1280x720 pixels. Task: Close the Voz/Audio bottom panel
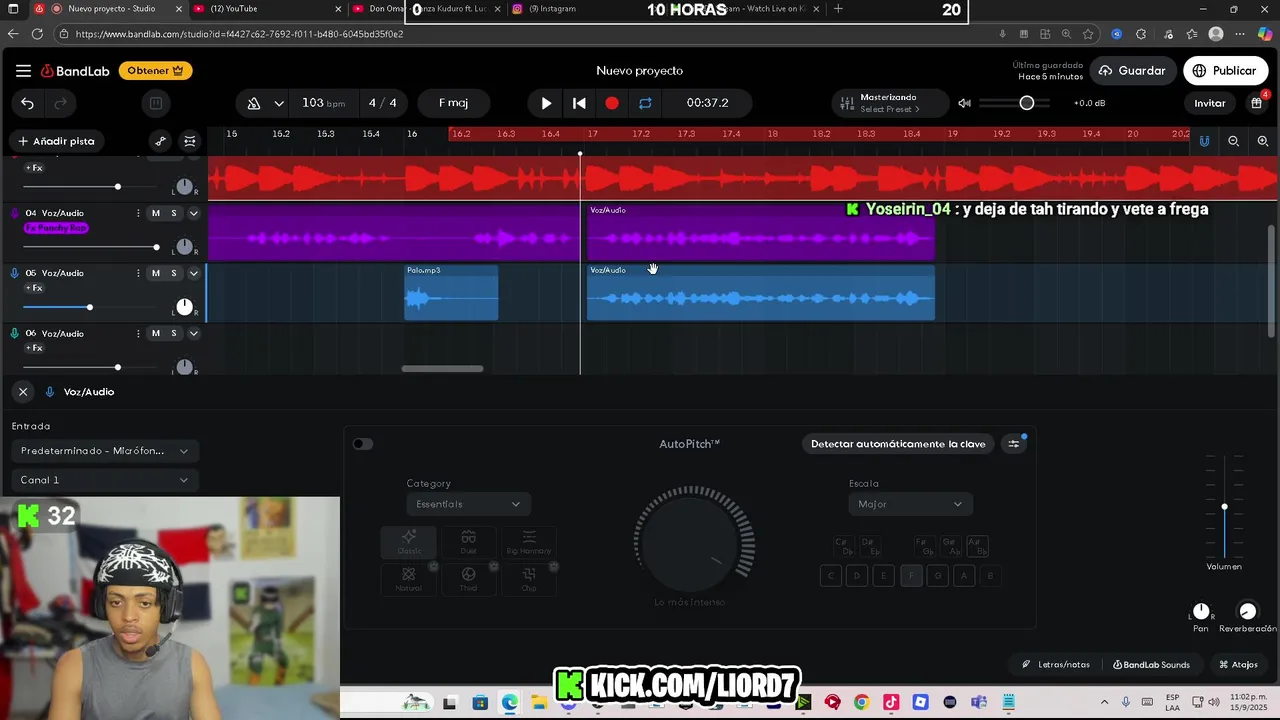(23, 392)
